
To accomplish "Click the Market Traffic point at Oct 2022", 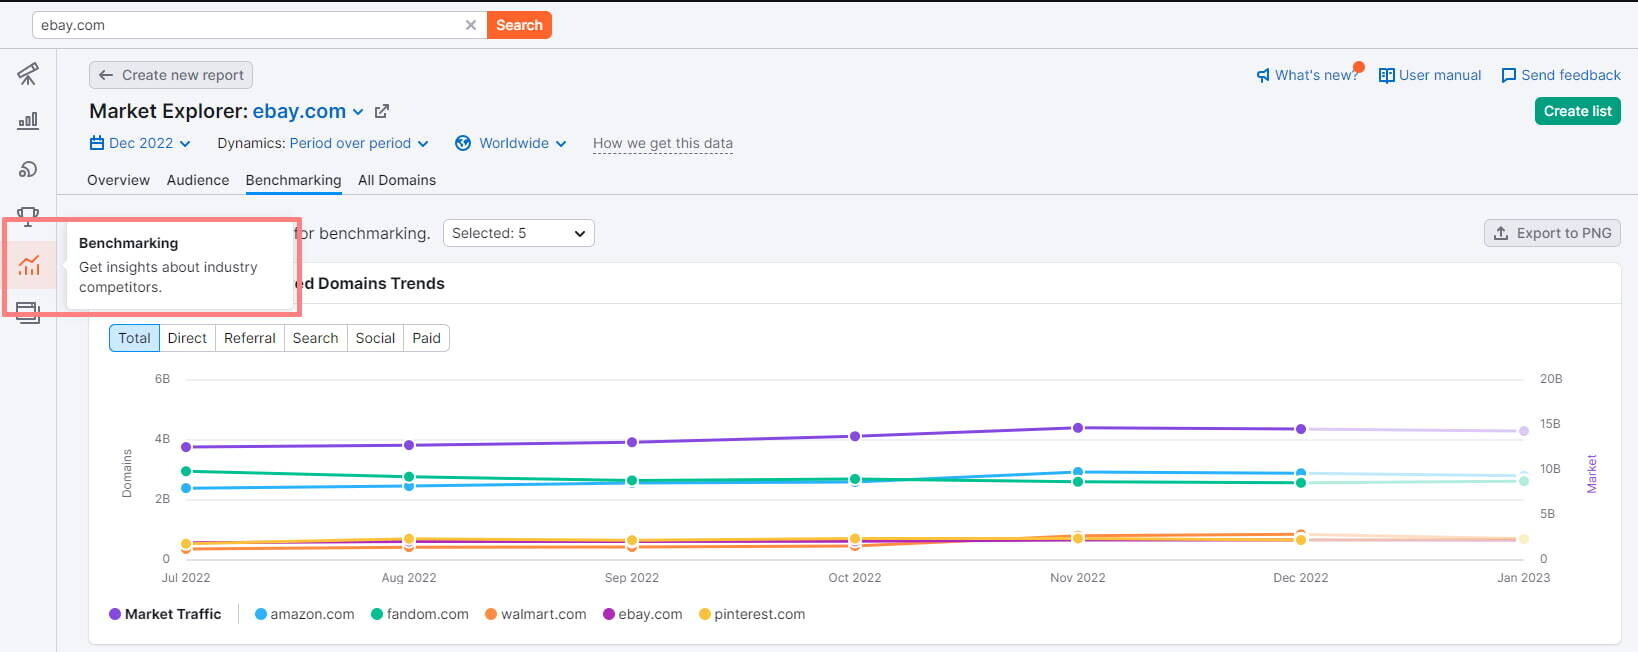I will click(x=855, y=436).
